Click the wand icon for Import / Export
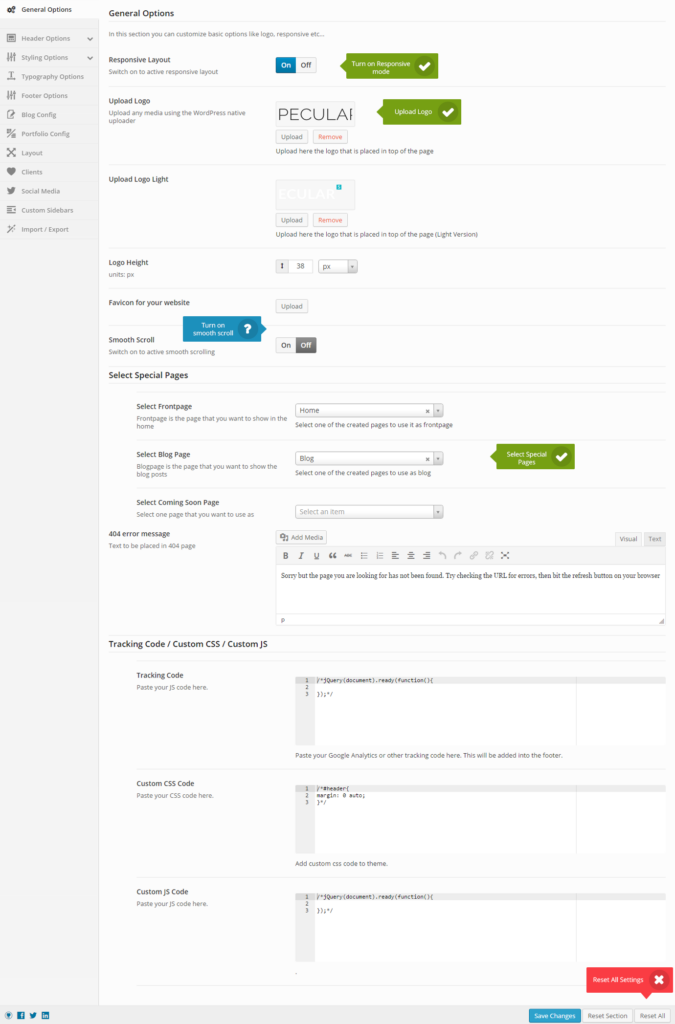This screenshot has height=1024, width=675. (x=11, y=229)
